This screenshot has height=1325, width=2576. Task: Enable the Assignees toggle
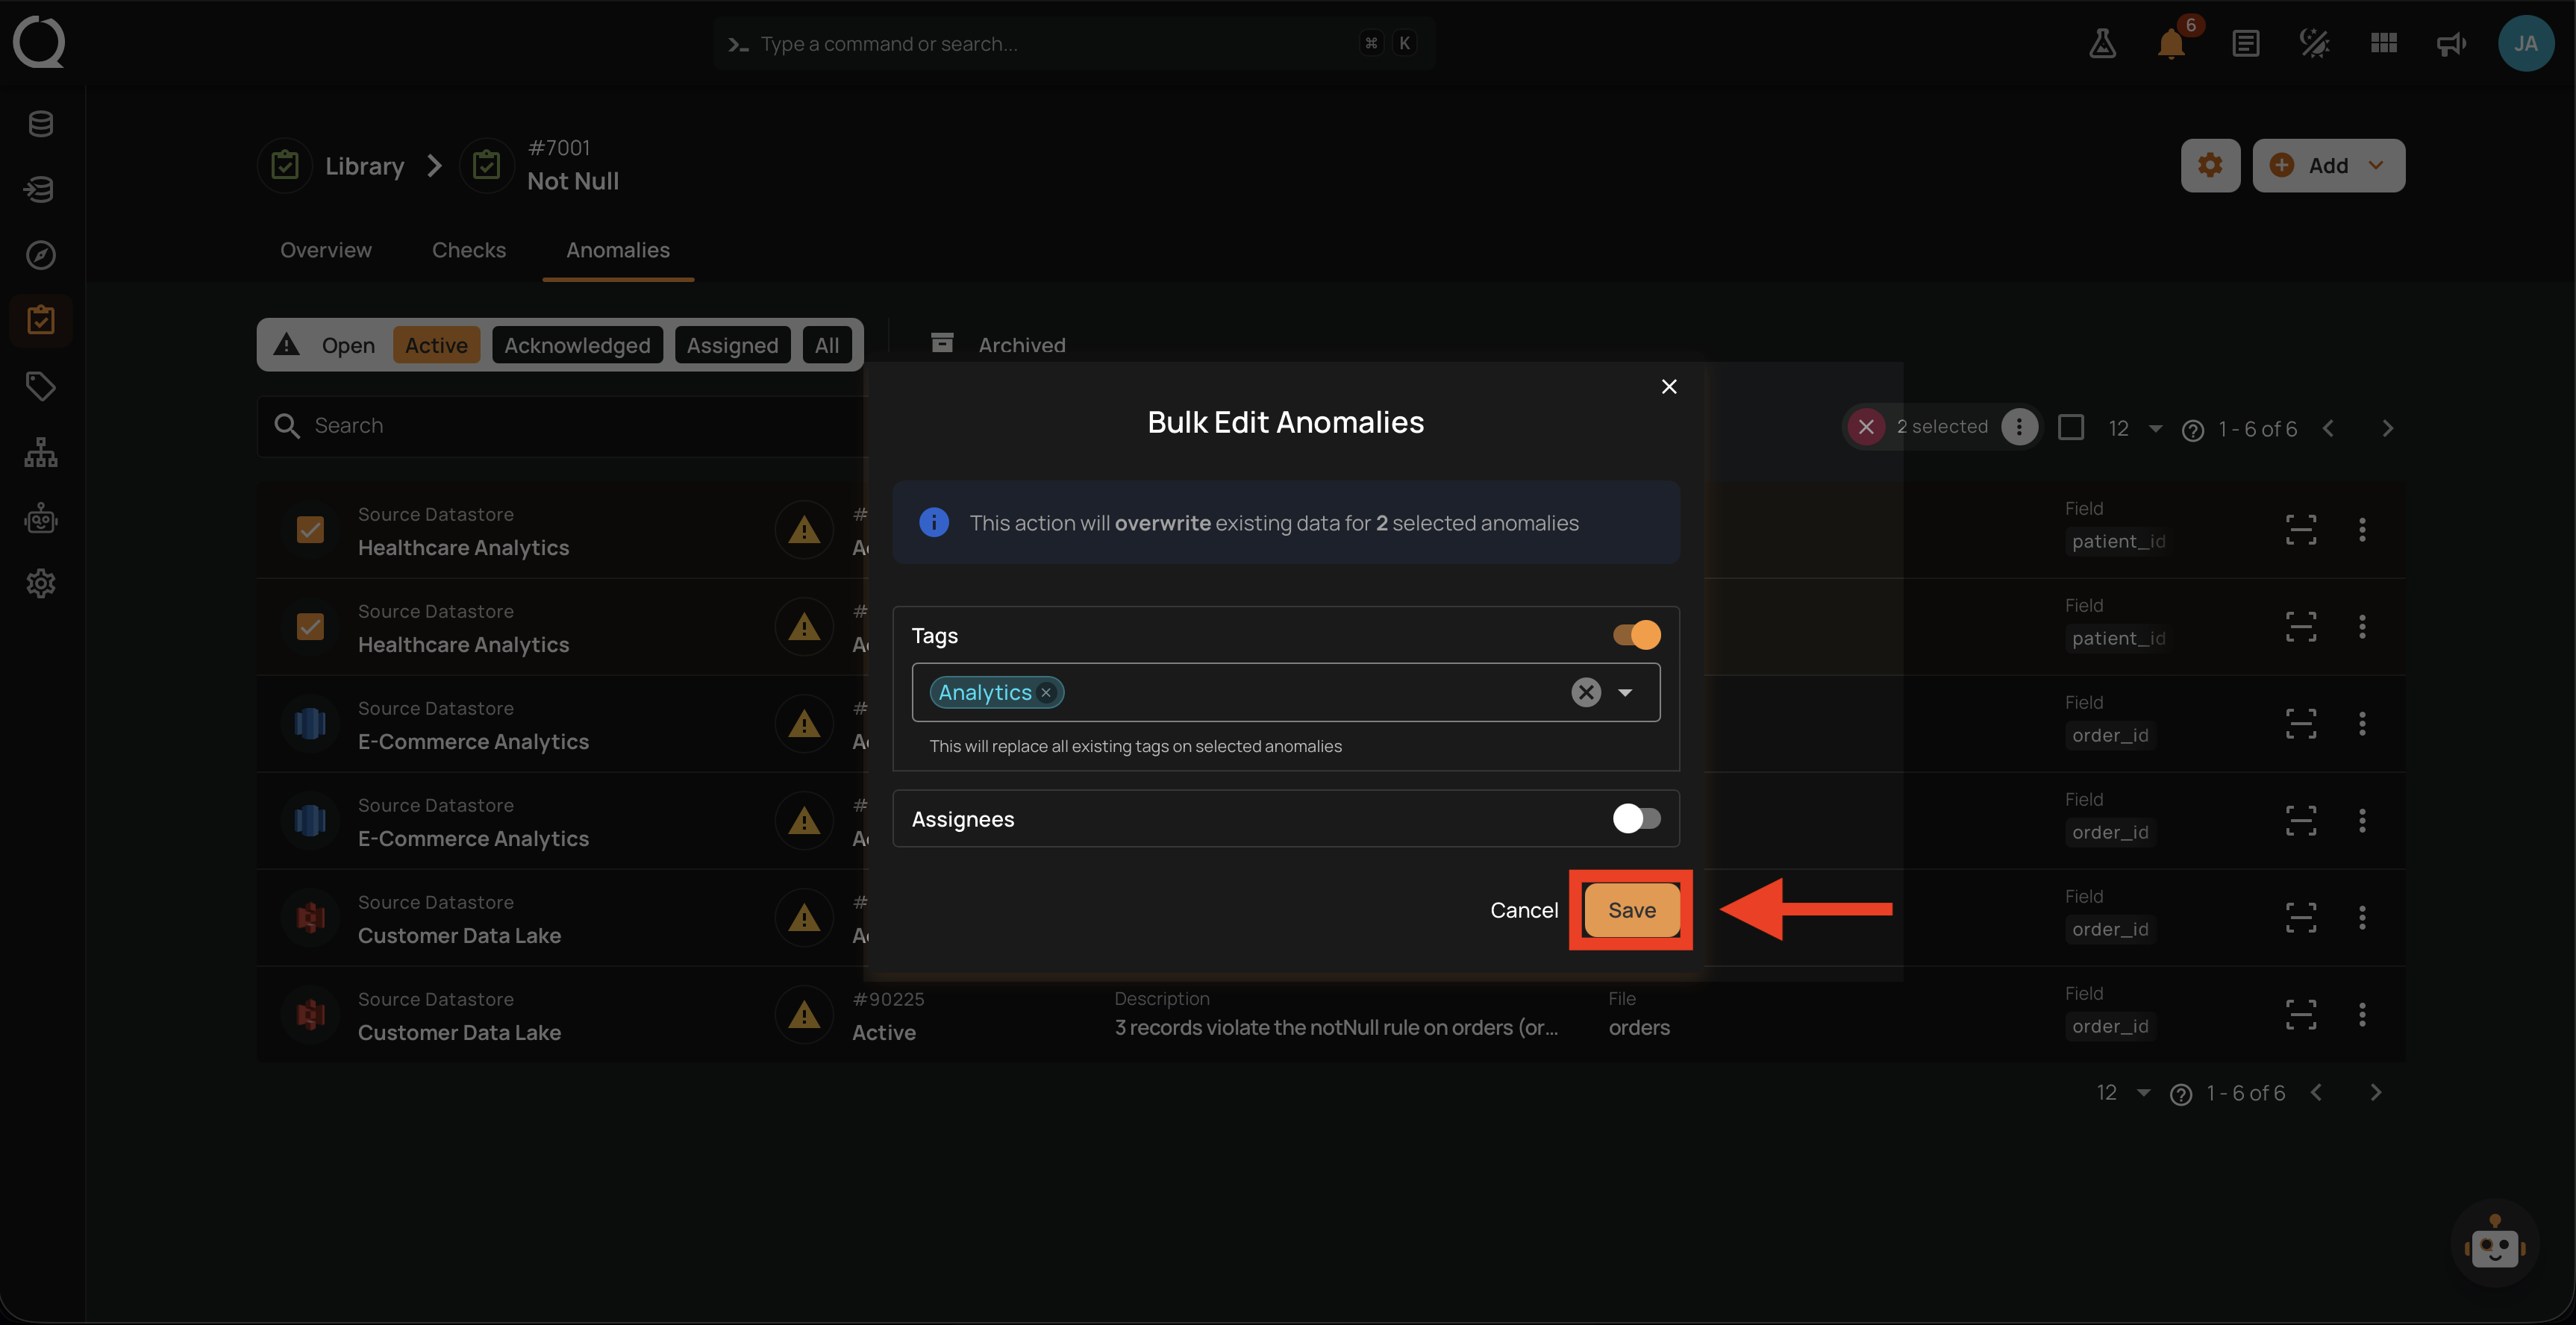[x=1637, y=819]
